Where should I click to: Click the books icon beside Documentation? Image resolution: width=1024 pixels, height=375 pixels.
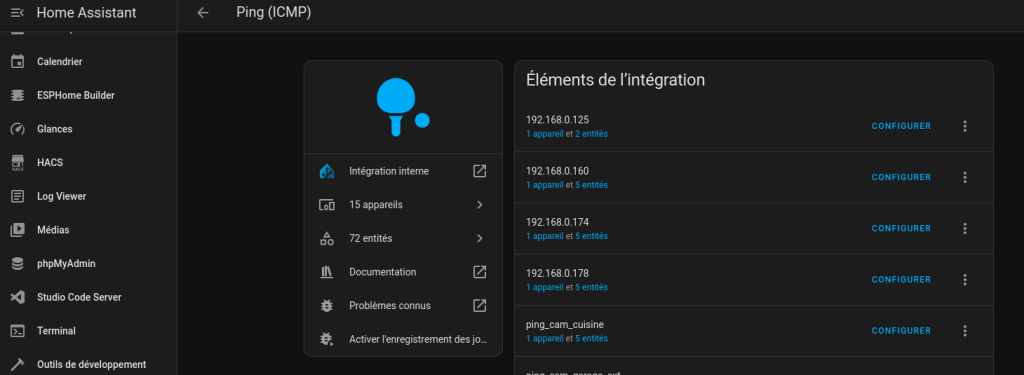pos(327,272)
